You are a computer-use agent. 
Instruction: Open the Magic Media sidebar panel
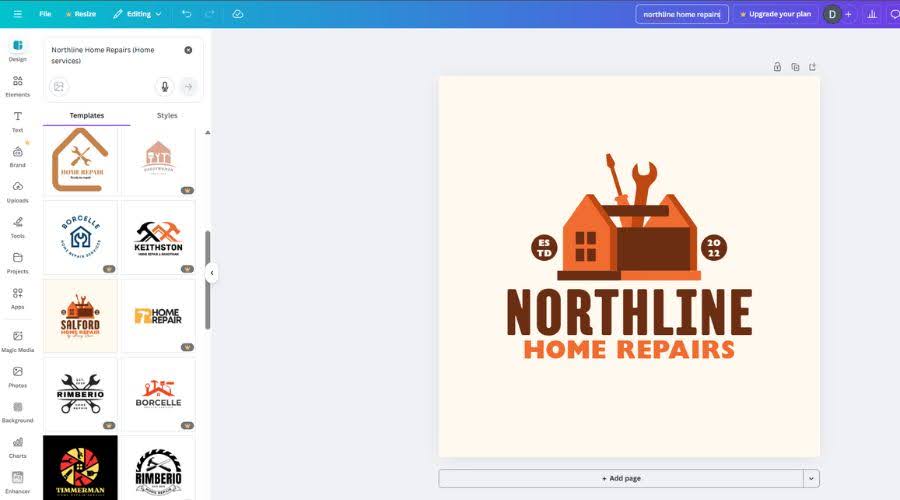tap(18, 342)
